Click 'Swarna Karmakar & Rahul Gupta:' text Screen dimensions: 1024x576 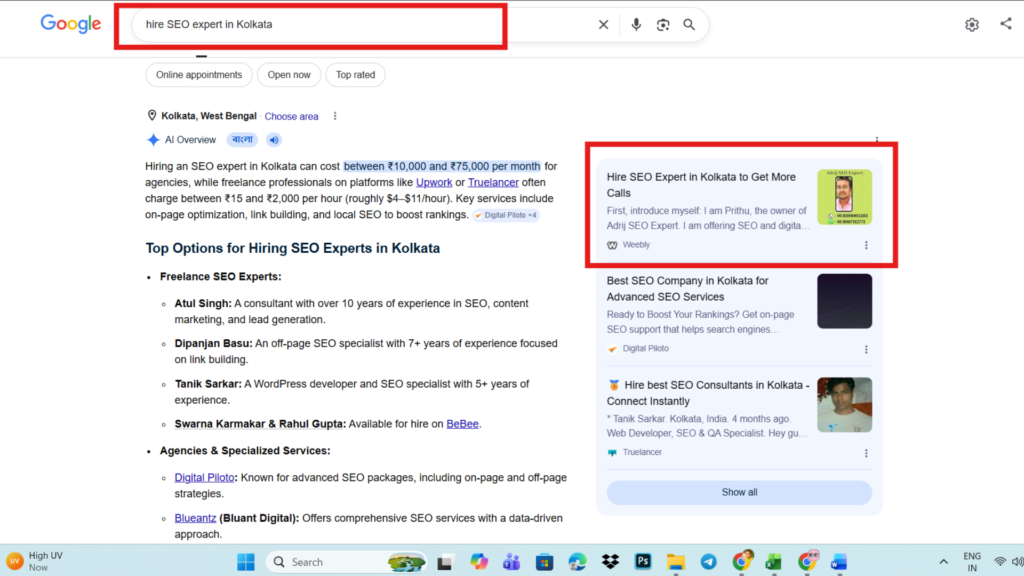pos(260,424)
